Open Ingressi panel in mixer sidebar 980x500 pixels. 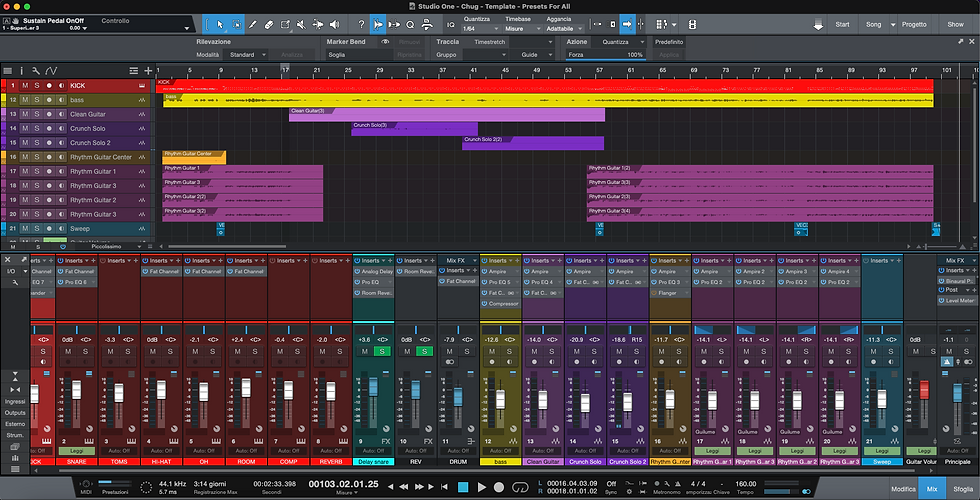coord(15,401)
